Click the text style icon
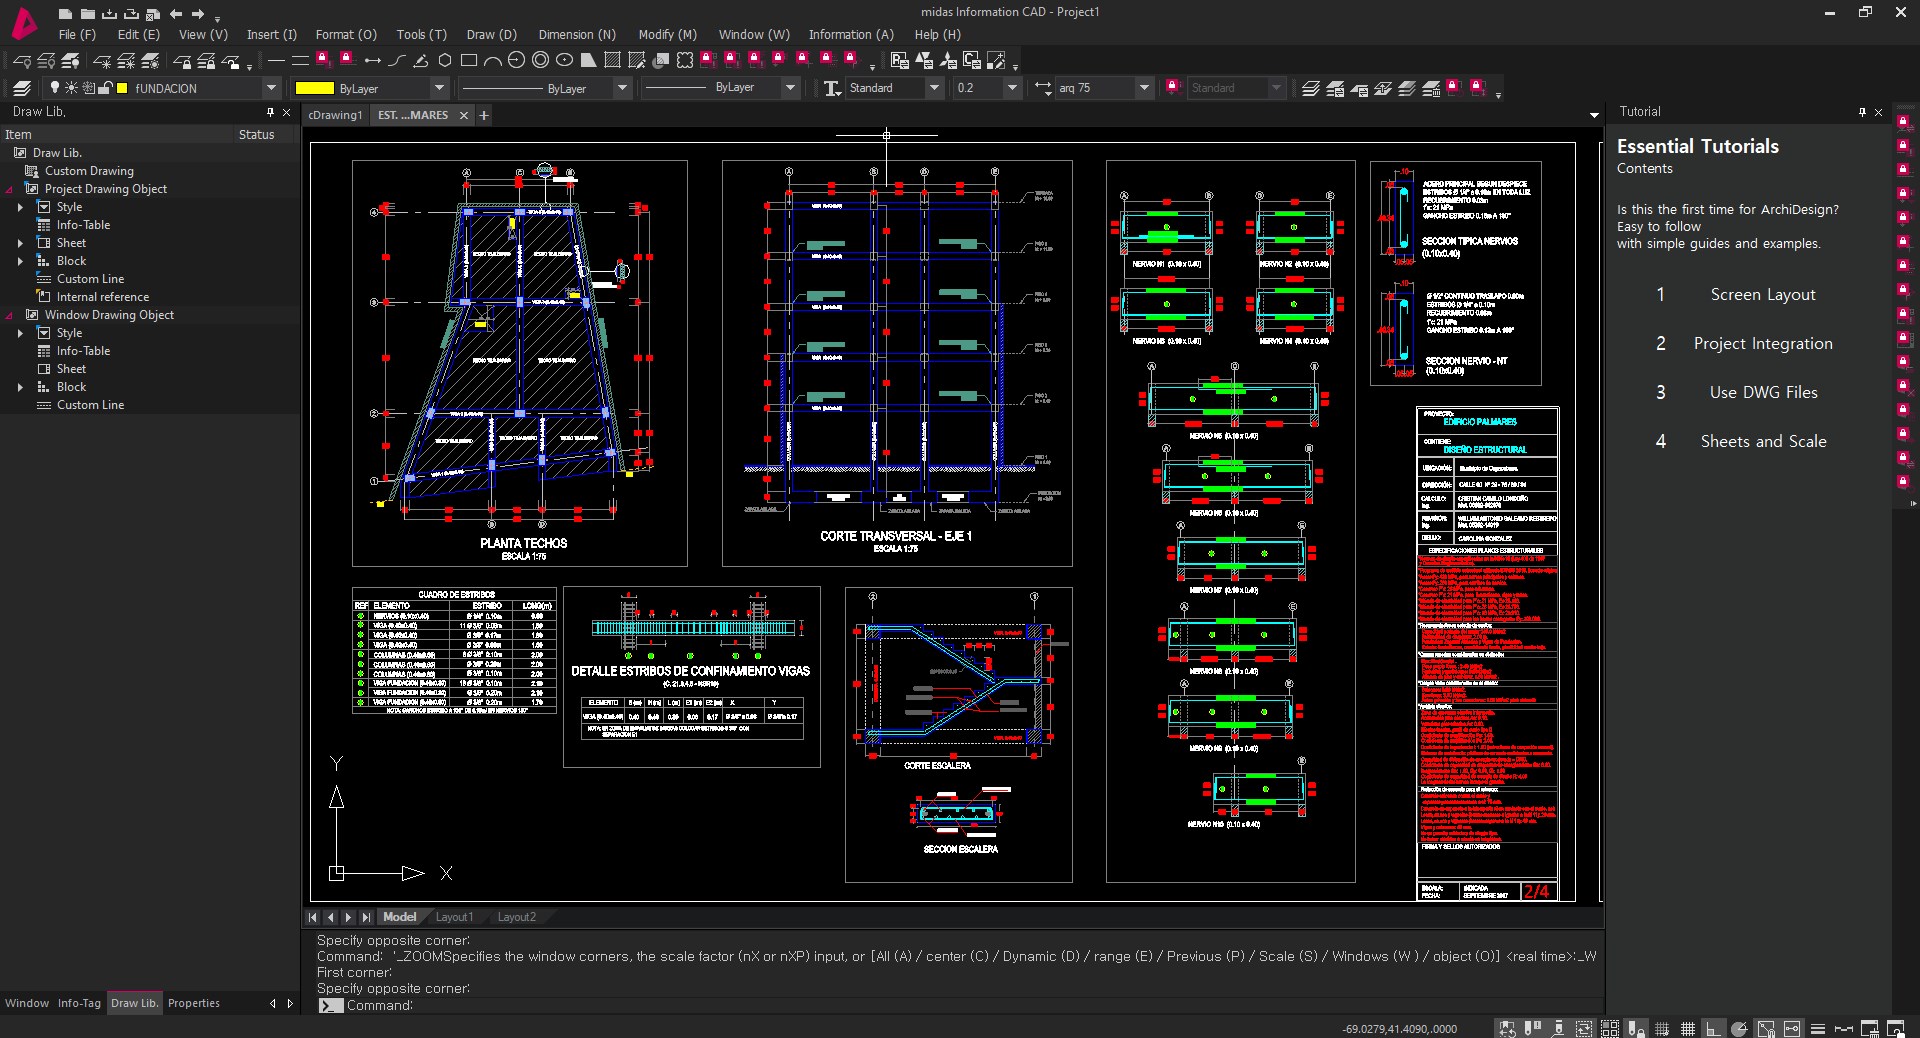Screen dimensions: 1920x1038 [x=831, y=88]
